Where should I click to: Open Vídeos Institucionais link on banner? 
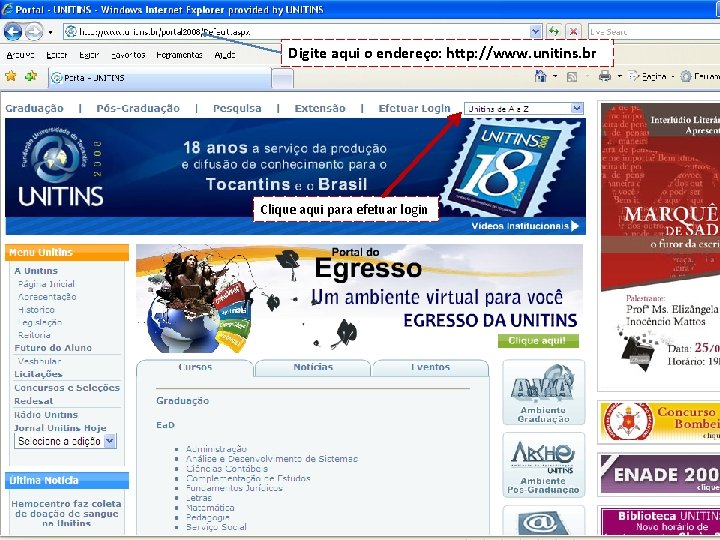coord(524,226)
